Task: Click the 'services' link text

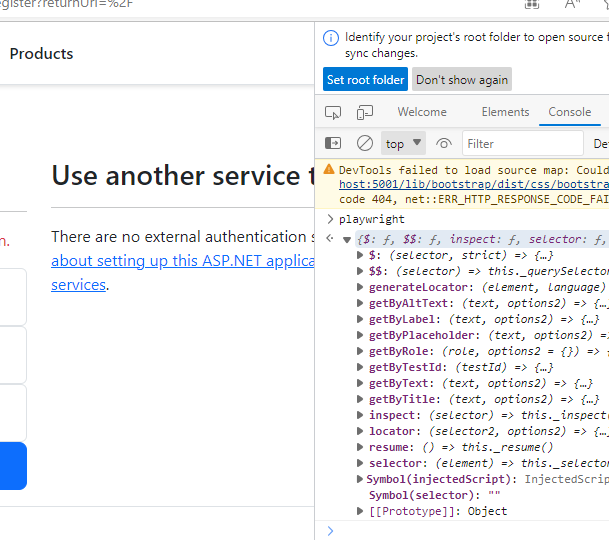Action: 78,285
